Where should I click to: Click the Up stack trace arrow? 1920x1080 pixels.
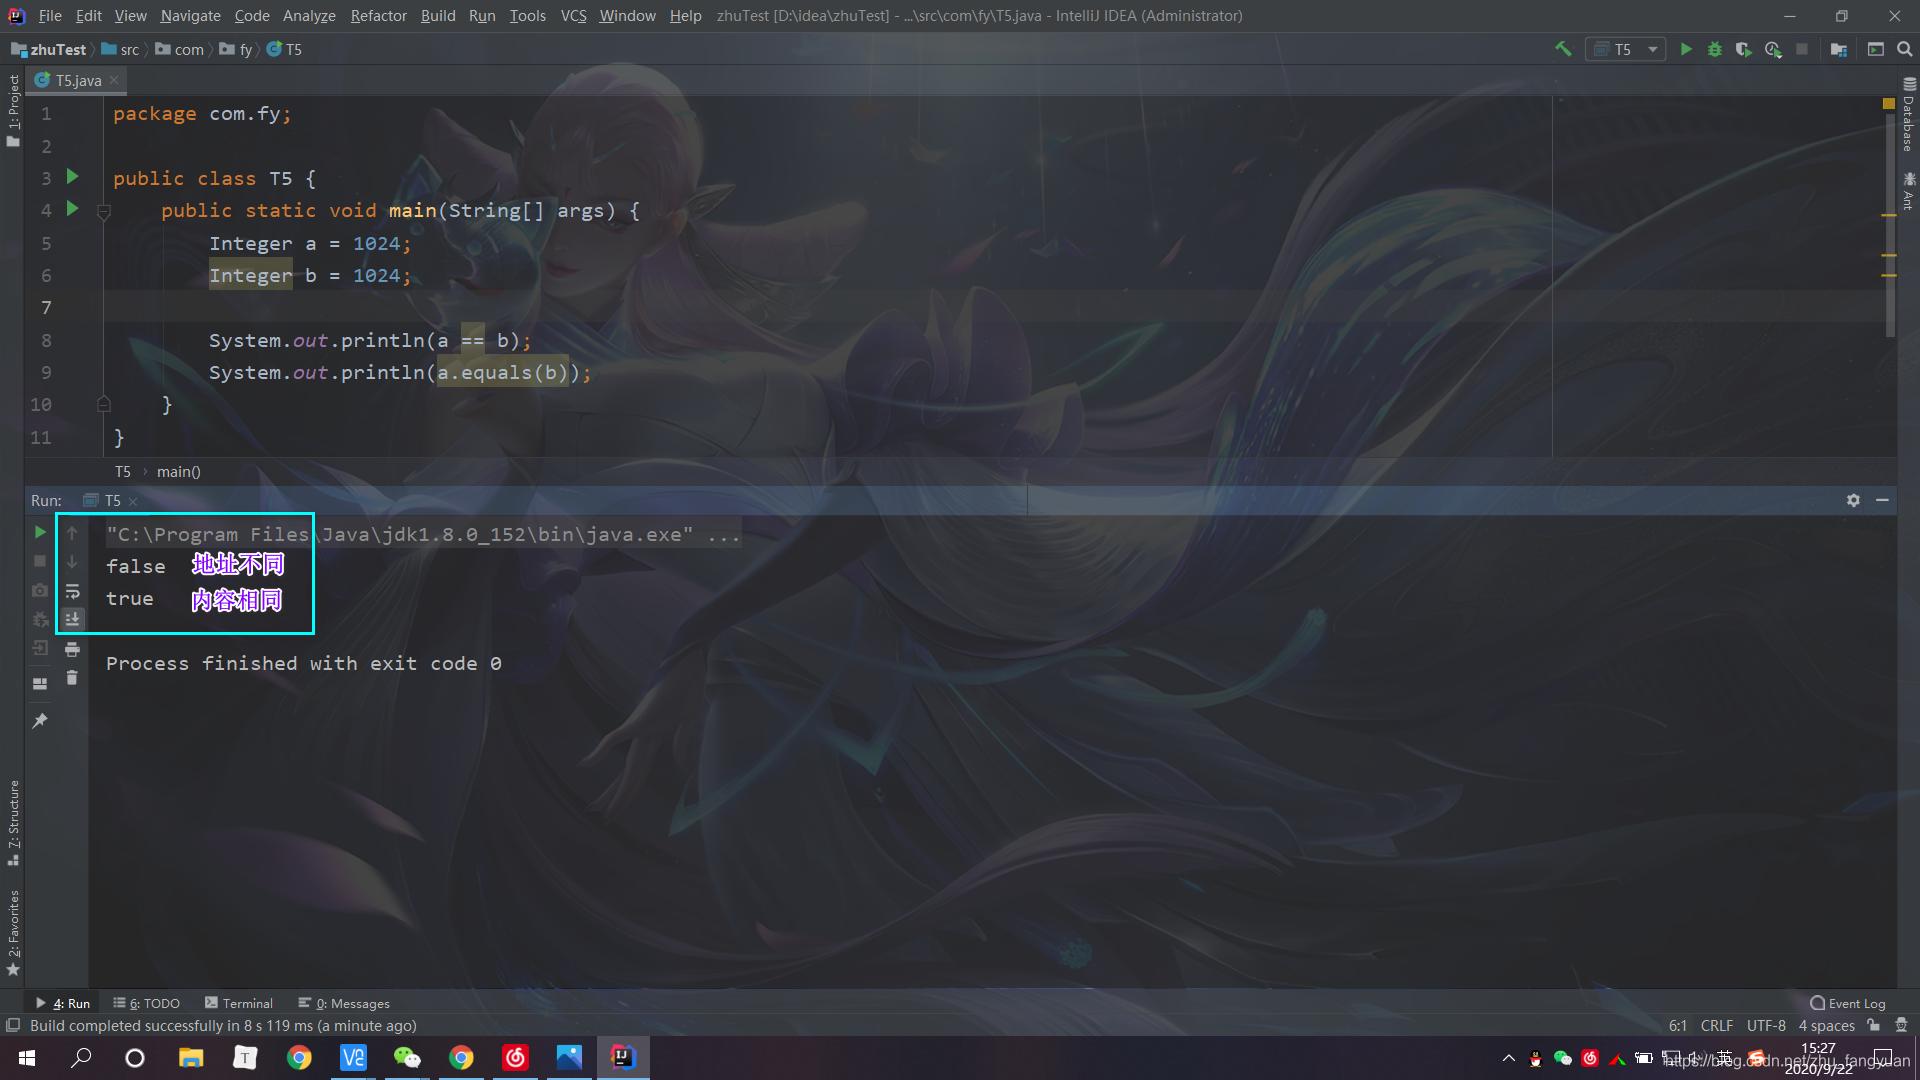(x=72, y=533)
